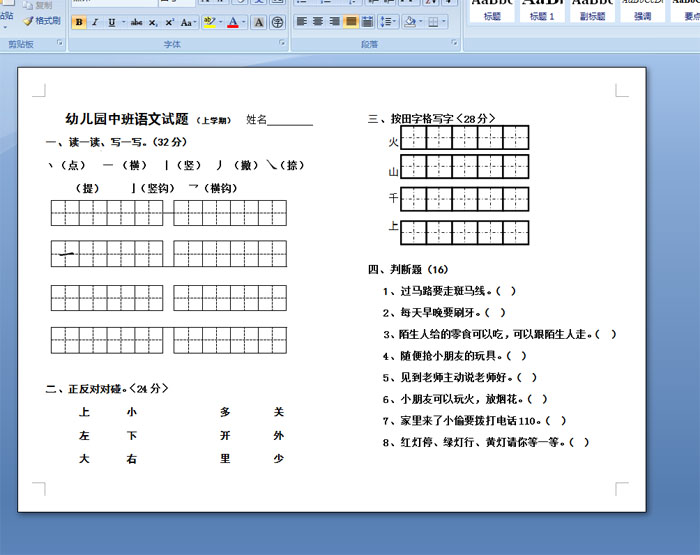This screenshot has height=555, width=700.
Task: Toggle Bold formatting button
Action: (79, 22)
